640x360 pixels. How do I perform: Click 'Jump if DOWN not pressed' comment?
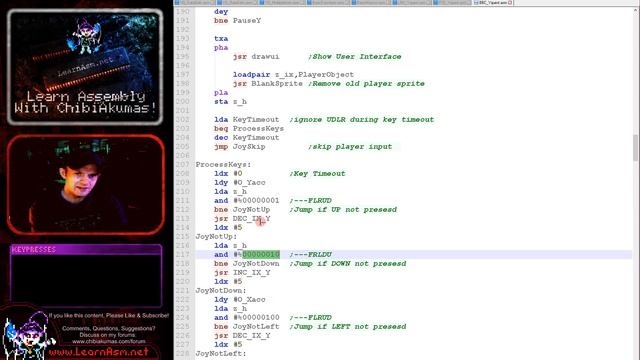point(348,264)
